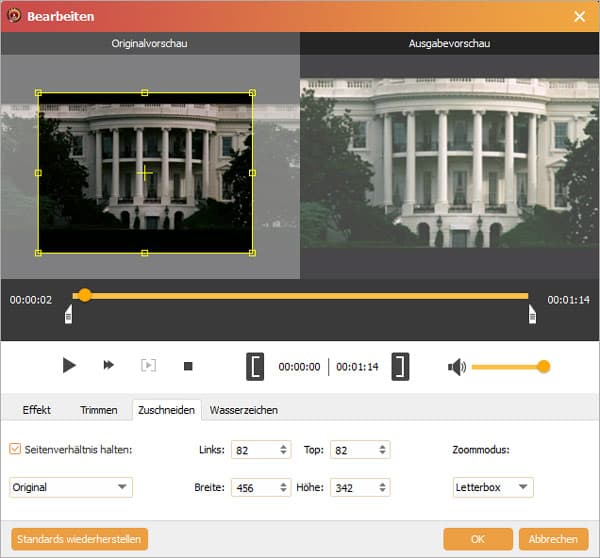Screen dimensions: 600x558
Task: Click the left trim marker handle
Action: pos(68,315)
